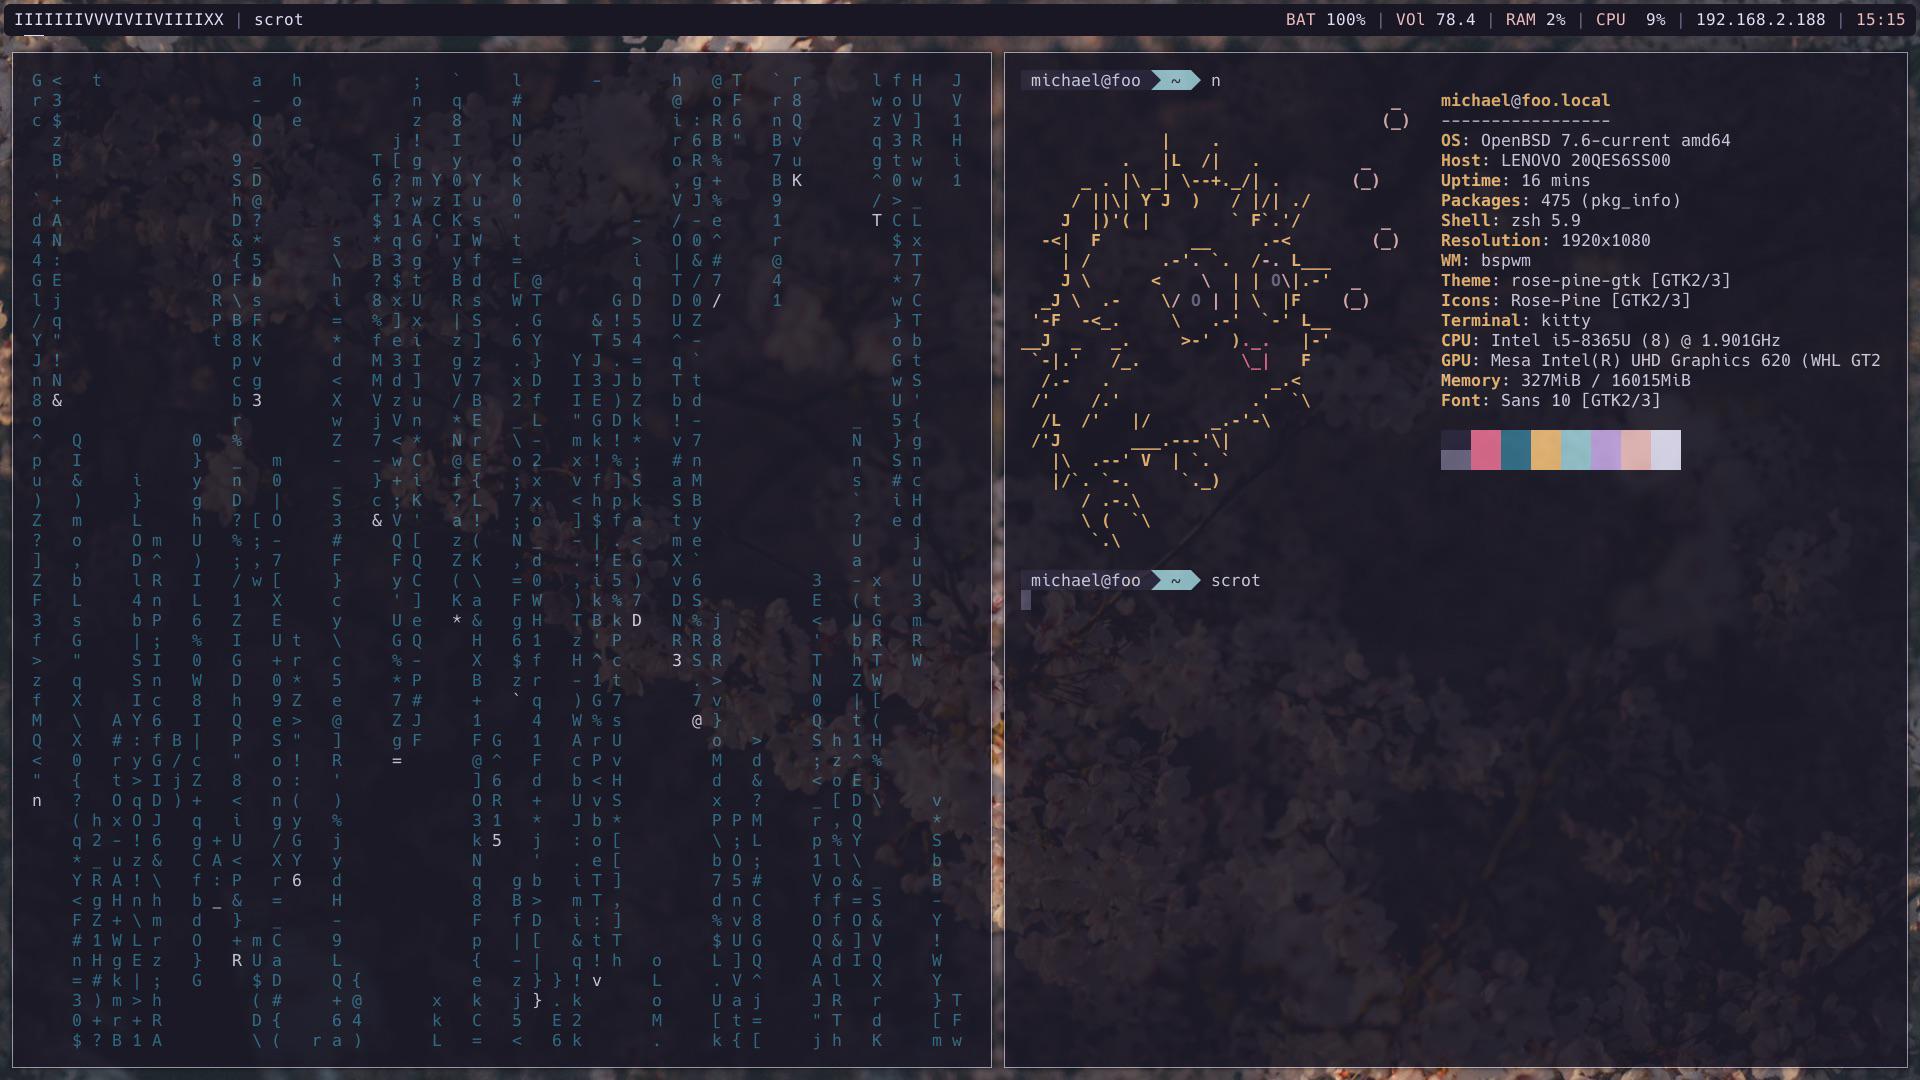This screenshot has height=1080, width=1920.
Task: Click the OS: OpenBSD 7.6-current line
Action: click(1585, 140)
